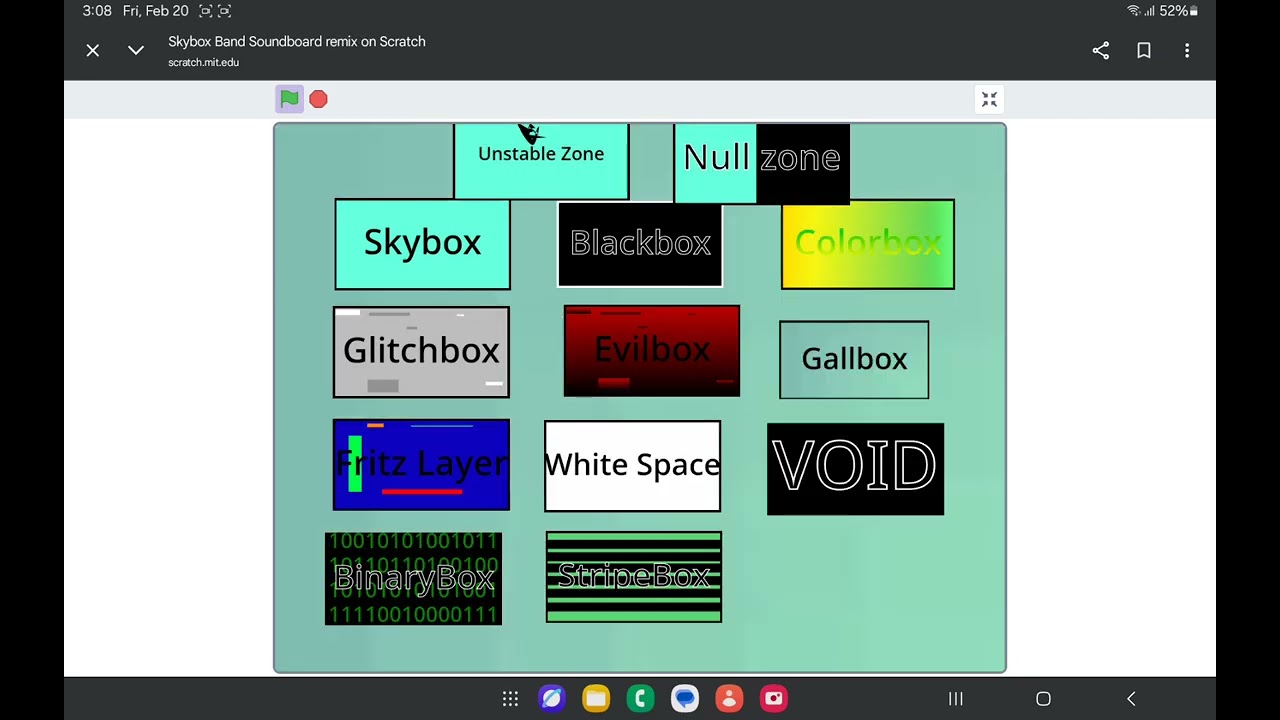Image resolution: width=1280 pixels, height=720 pixels.
Task: Go back using the navigation back arrow
Action: [x=1131, y=699]
